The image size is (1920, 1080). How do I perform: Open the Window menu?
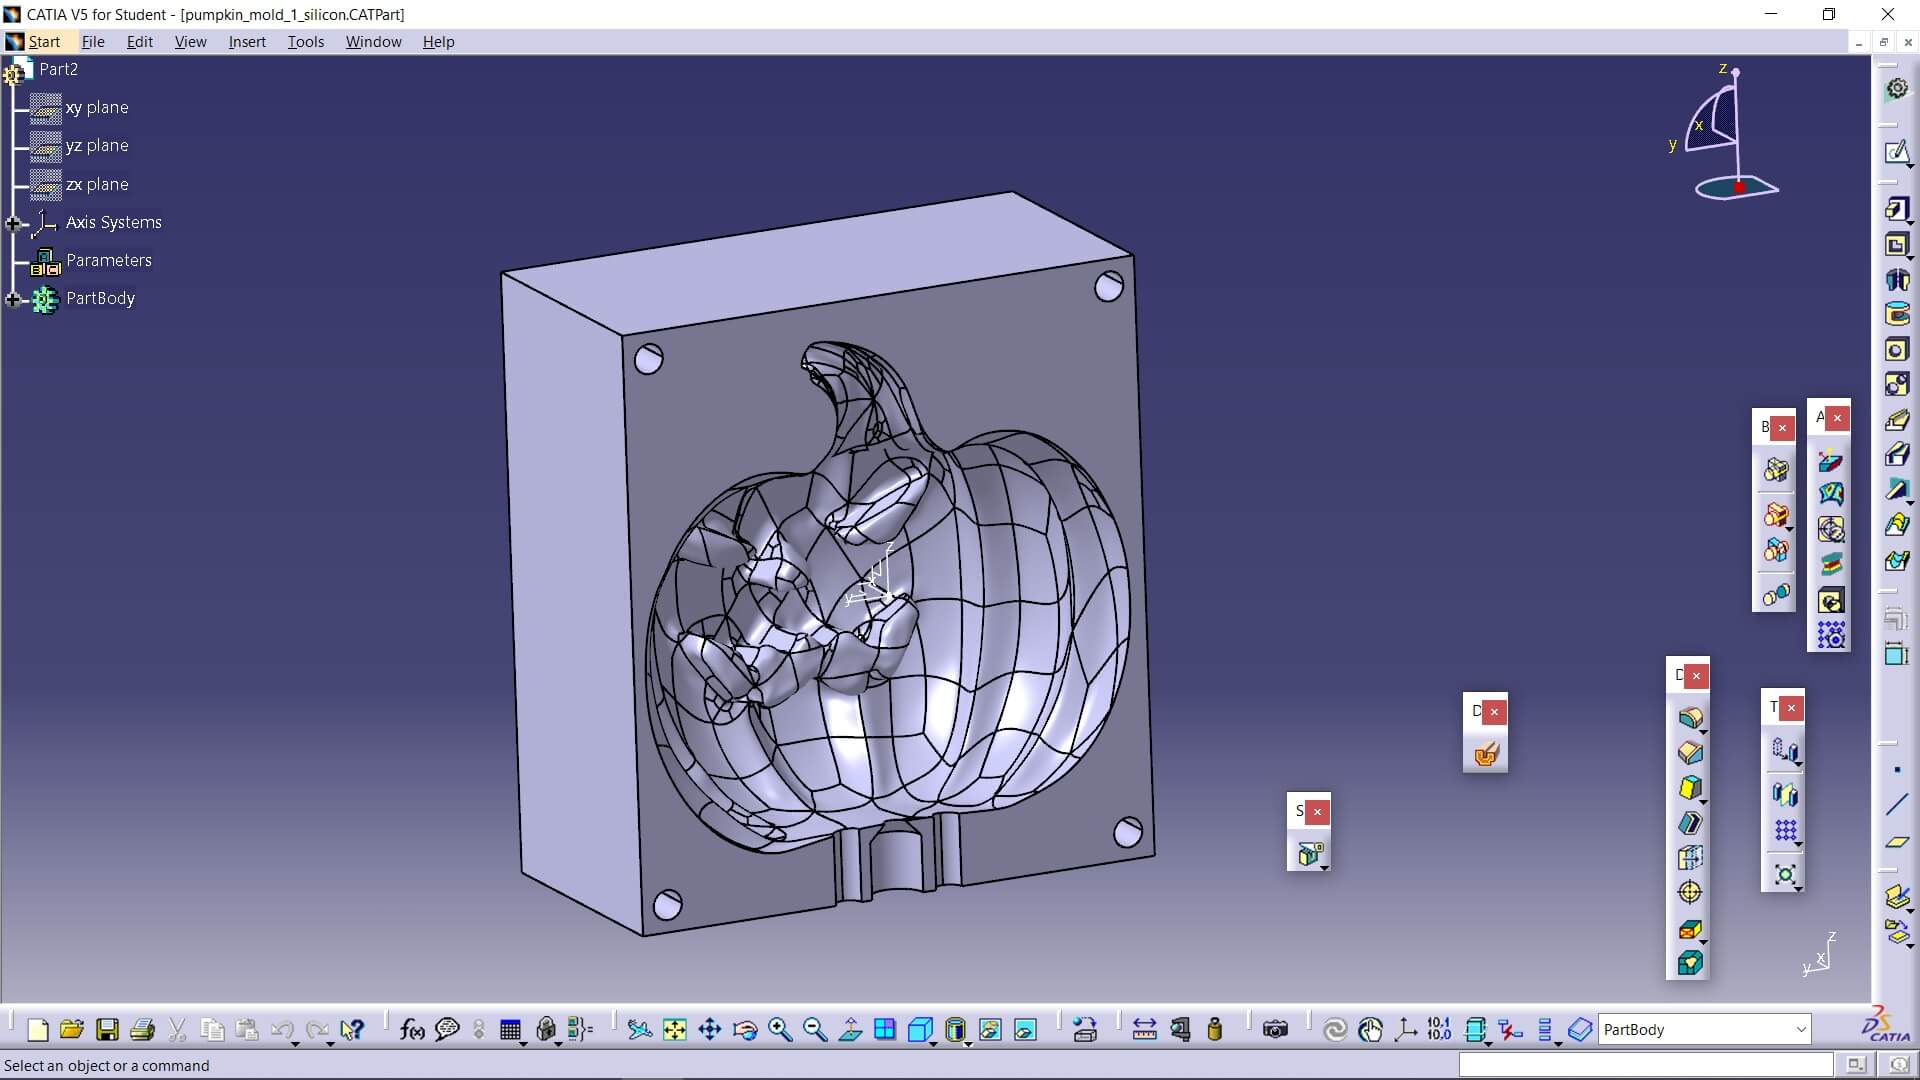(x=374, y=42)
